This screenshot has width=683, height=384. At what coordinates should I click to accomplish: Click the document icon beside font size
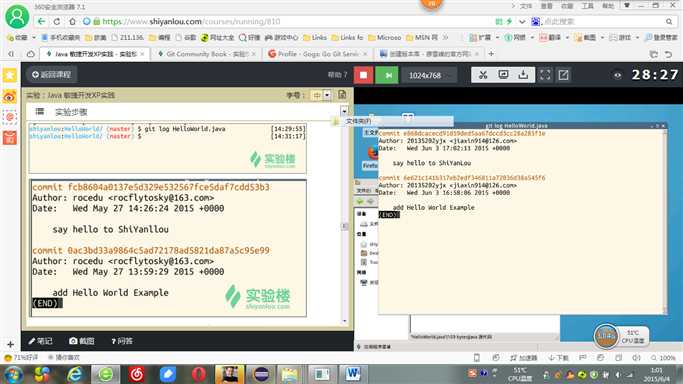click(342, 94)
